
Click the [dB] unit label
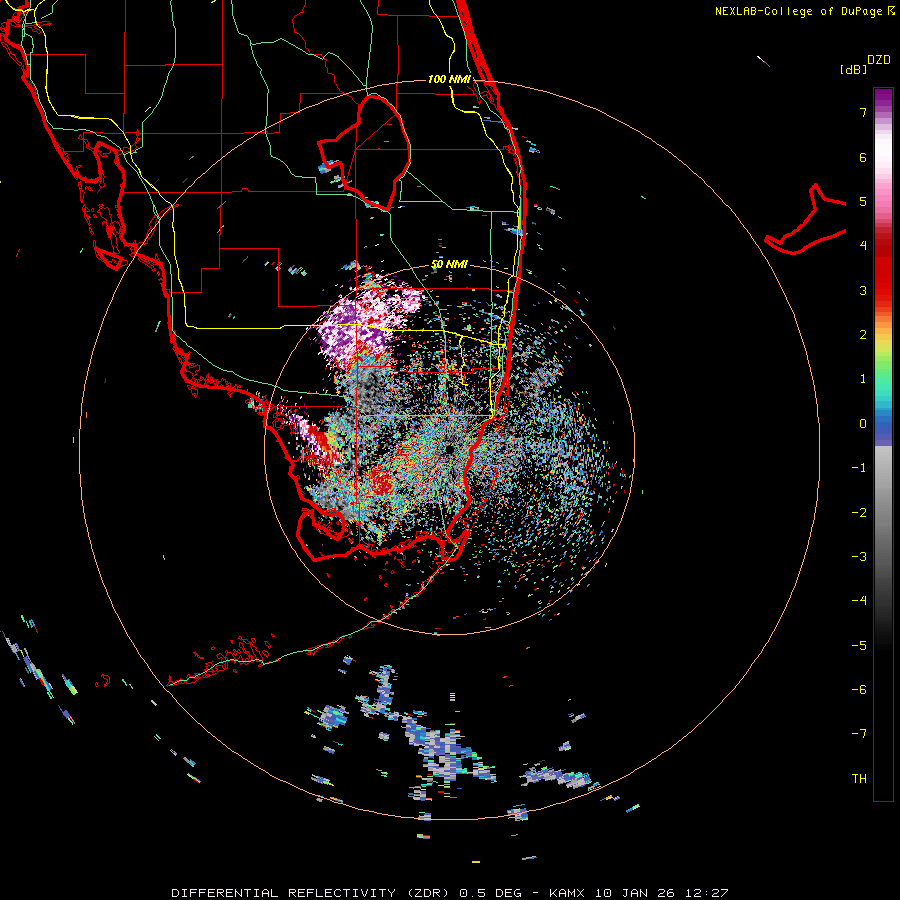click(854, 69)
